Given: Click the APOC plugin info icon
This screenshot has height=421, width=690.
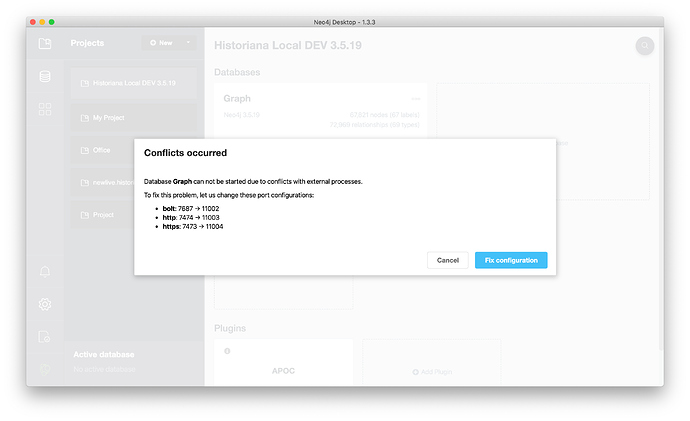Looking at the screenshot, I should coord(227,351).
